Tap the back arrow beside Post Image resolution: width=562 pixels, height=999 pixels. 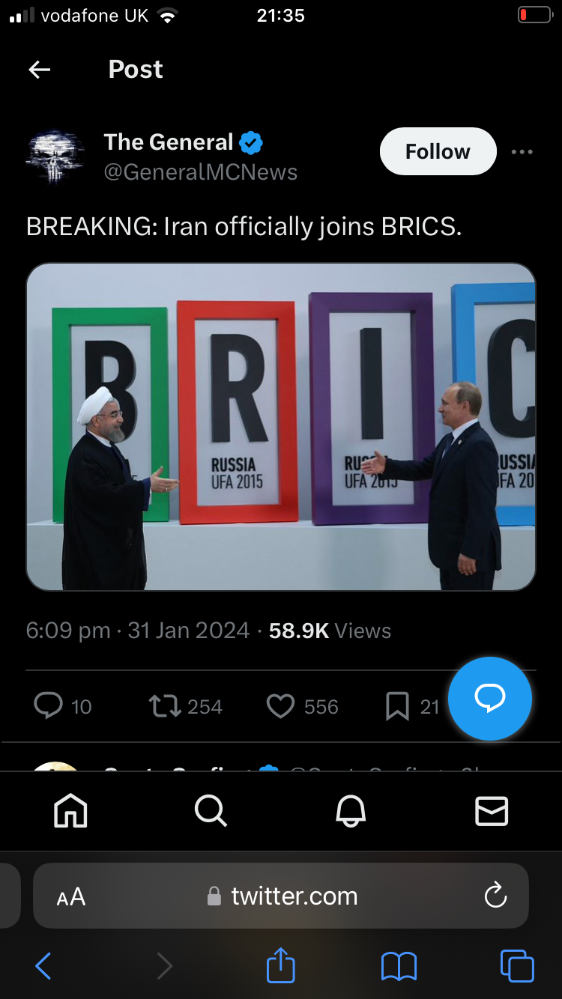coord(40,69)
